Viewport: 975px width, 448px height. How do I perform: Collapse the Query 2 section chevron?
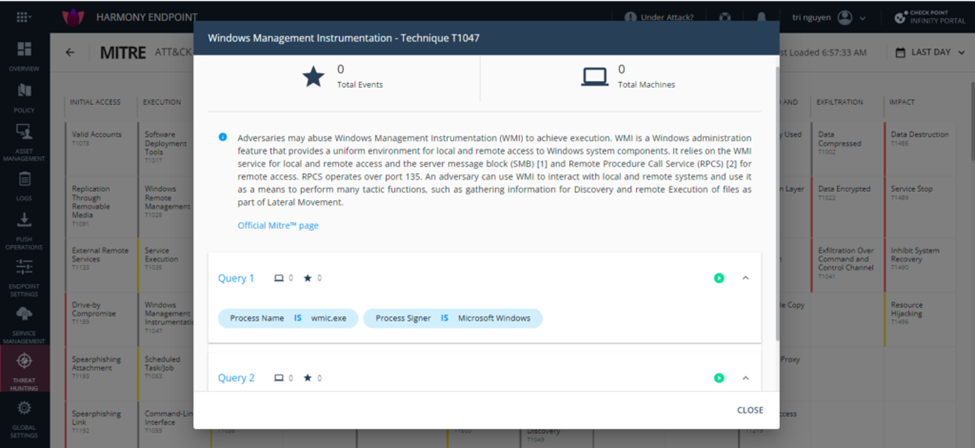746,378
